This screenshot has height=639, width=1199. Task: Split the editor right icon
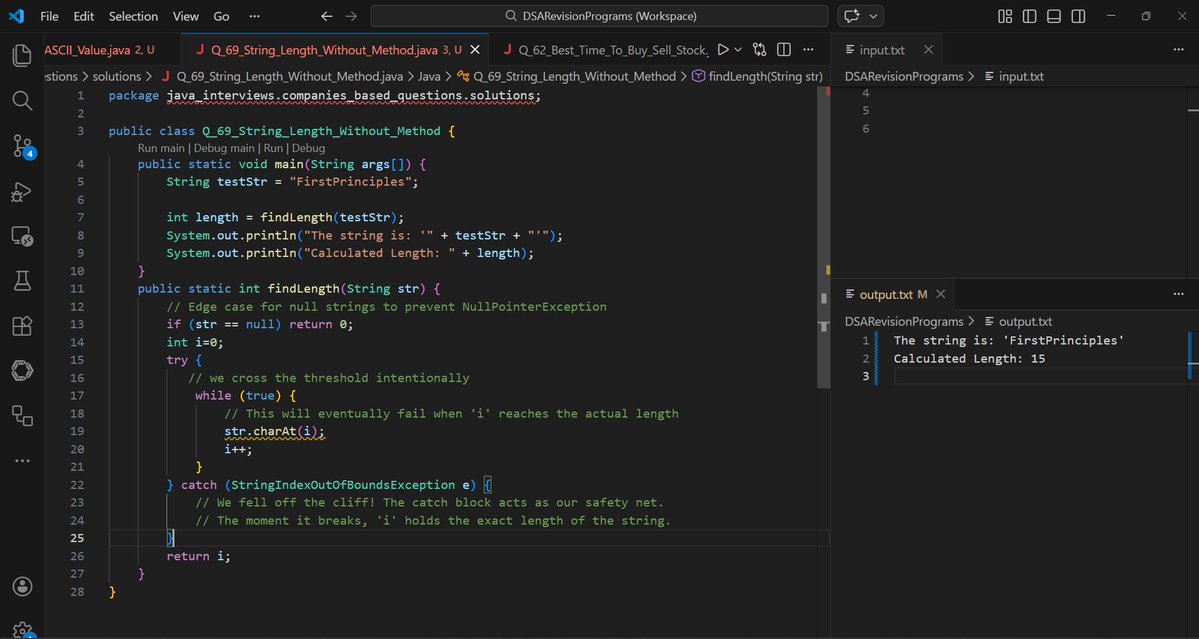pyautogui.click(x=784, y=50)
